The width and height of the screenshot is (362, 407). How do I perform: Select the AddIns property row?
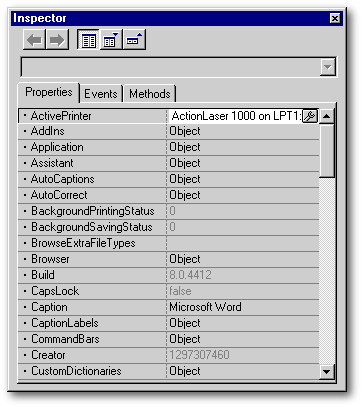[x=168, y=131]
